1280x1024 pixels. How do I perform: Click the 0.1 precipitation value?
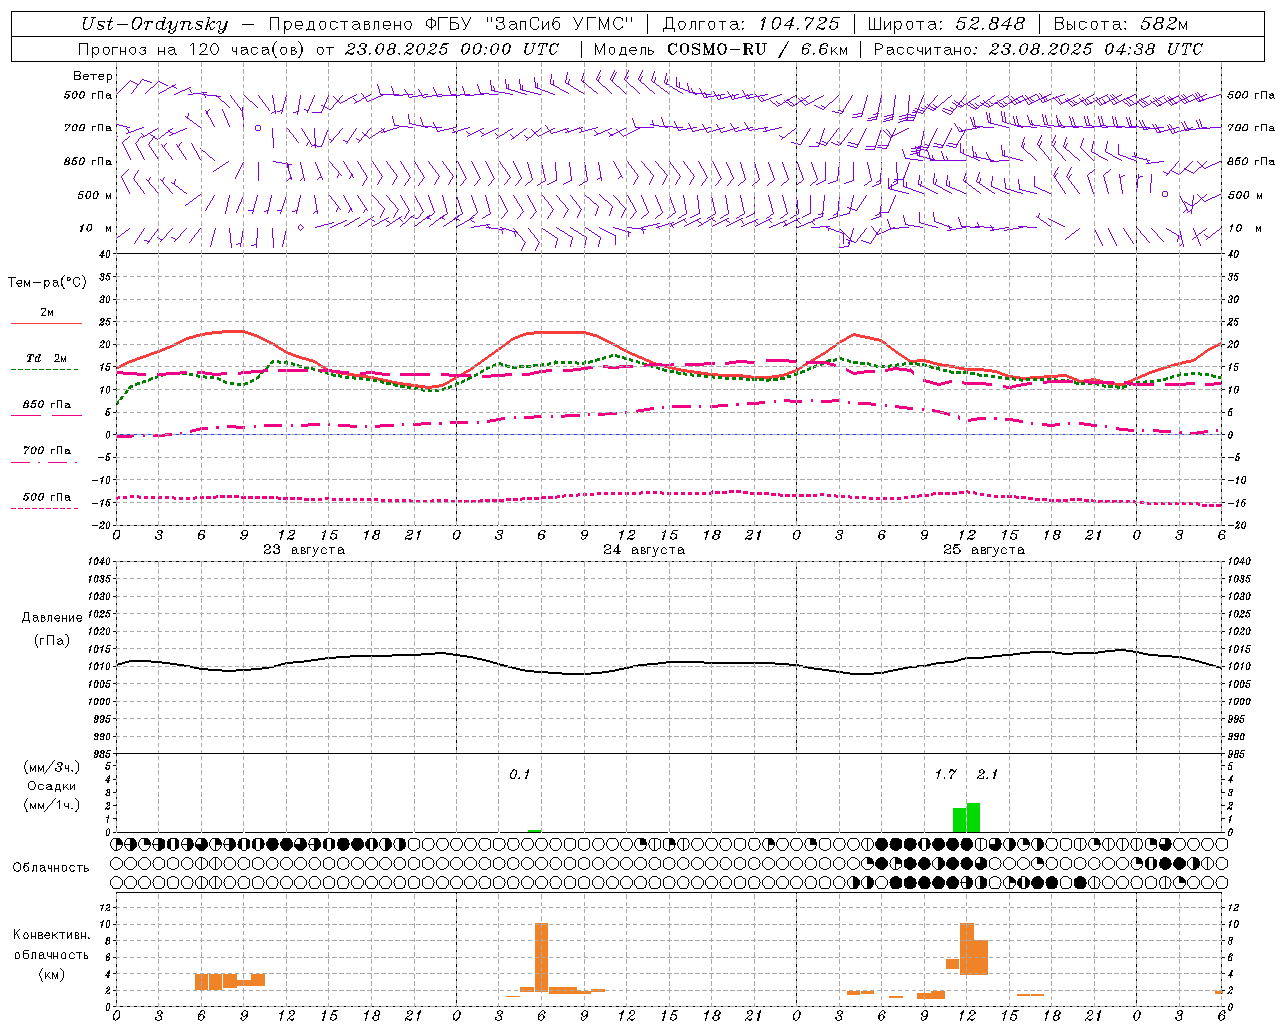(520, 775)
